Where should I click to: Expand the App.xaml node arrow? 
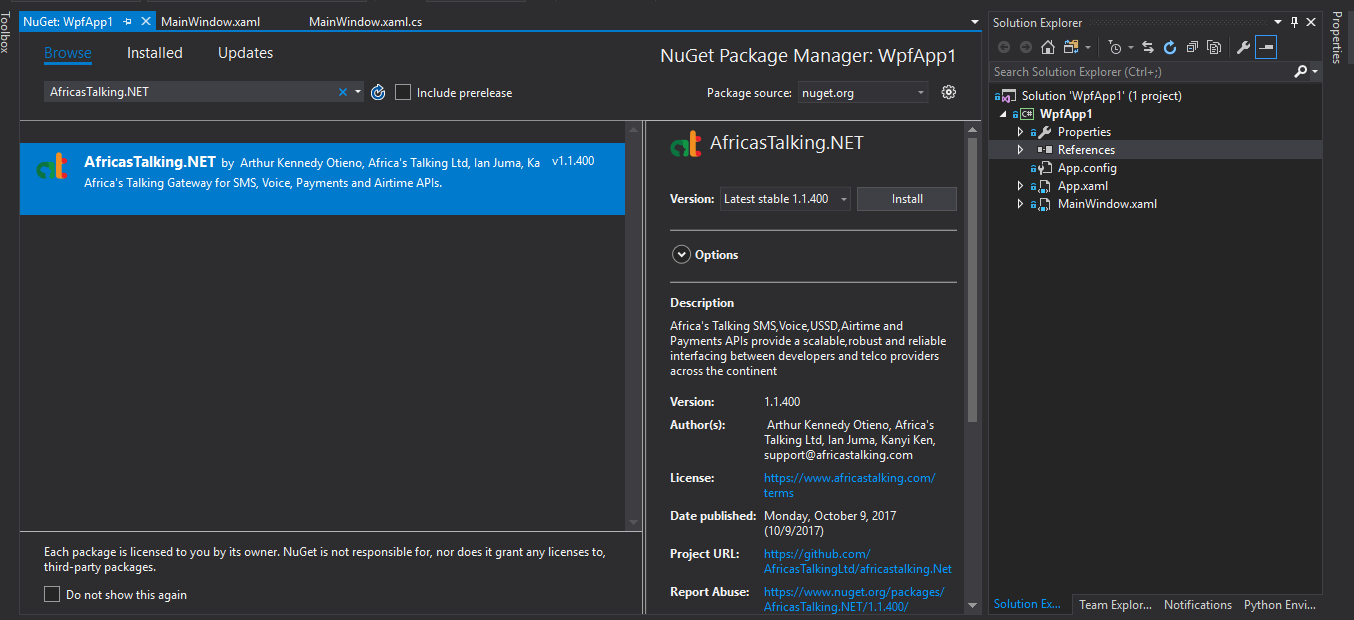1021,186
